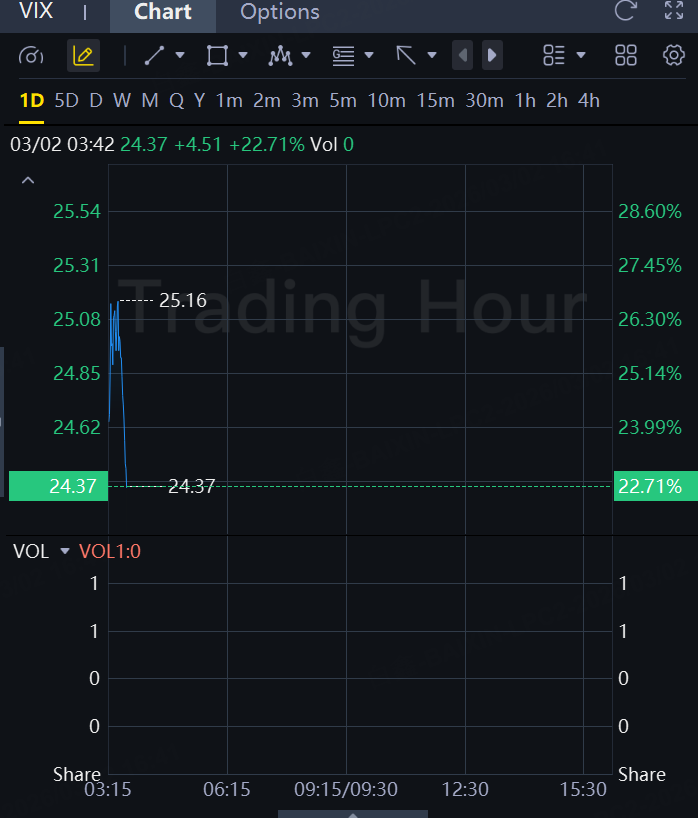The height and width of the screenshot is (818, 698).
Task: Open the chart settings gear
Action: (x=673, y=55)
